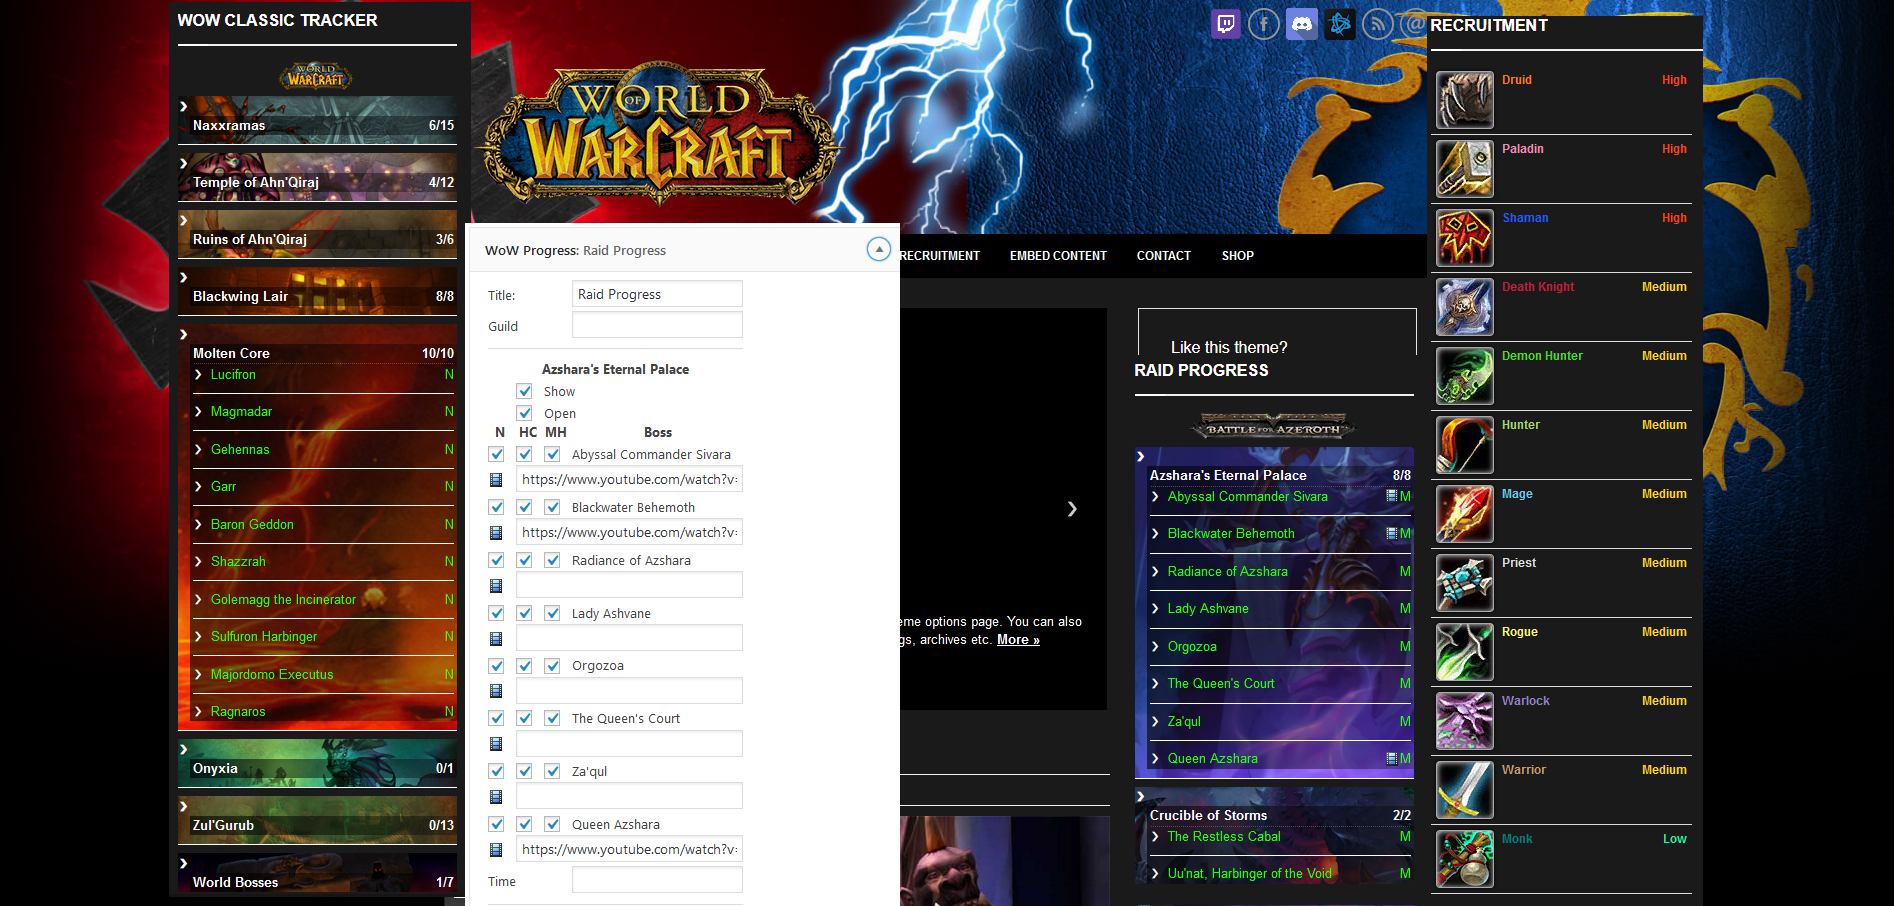The height and width of the screenshot is (906, 1894).
Task: Open the Majordomo Executus boss link
Action: (x=272, y=675)
